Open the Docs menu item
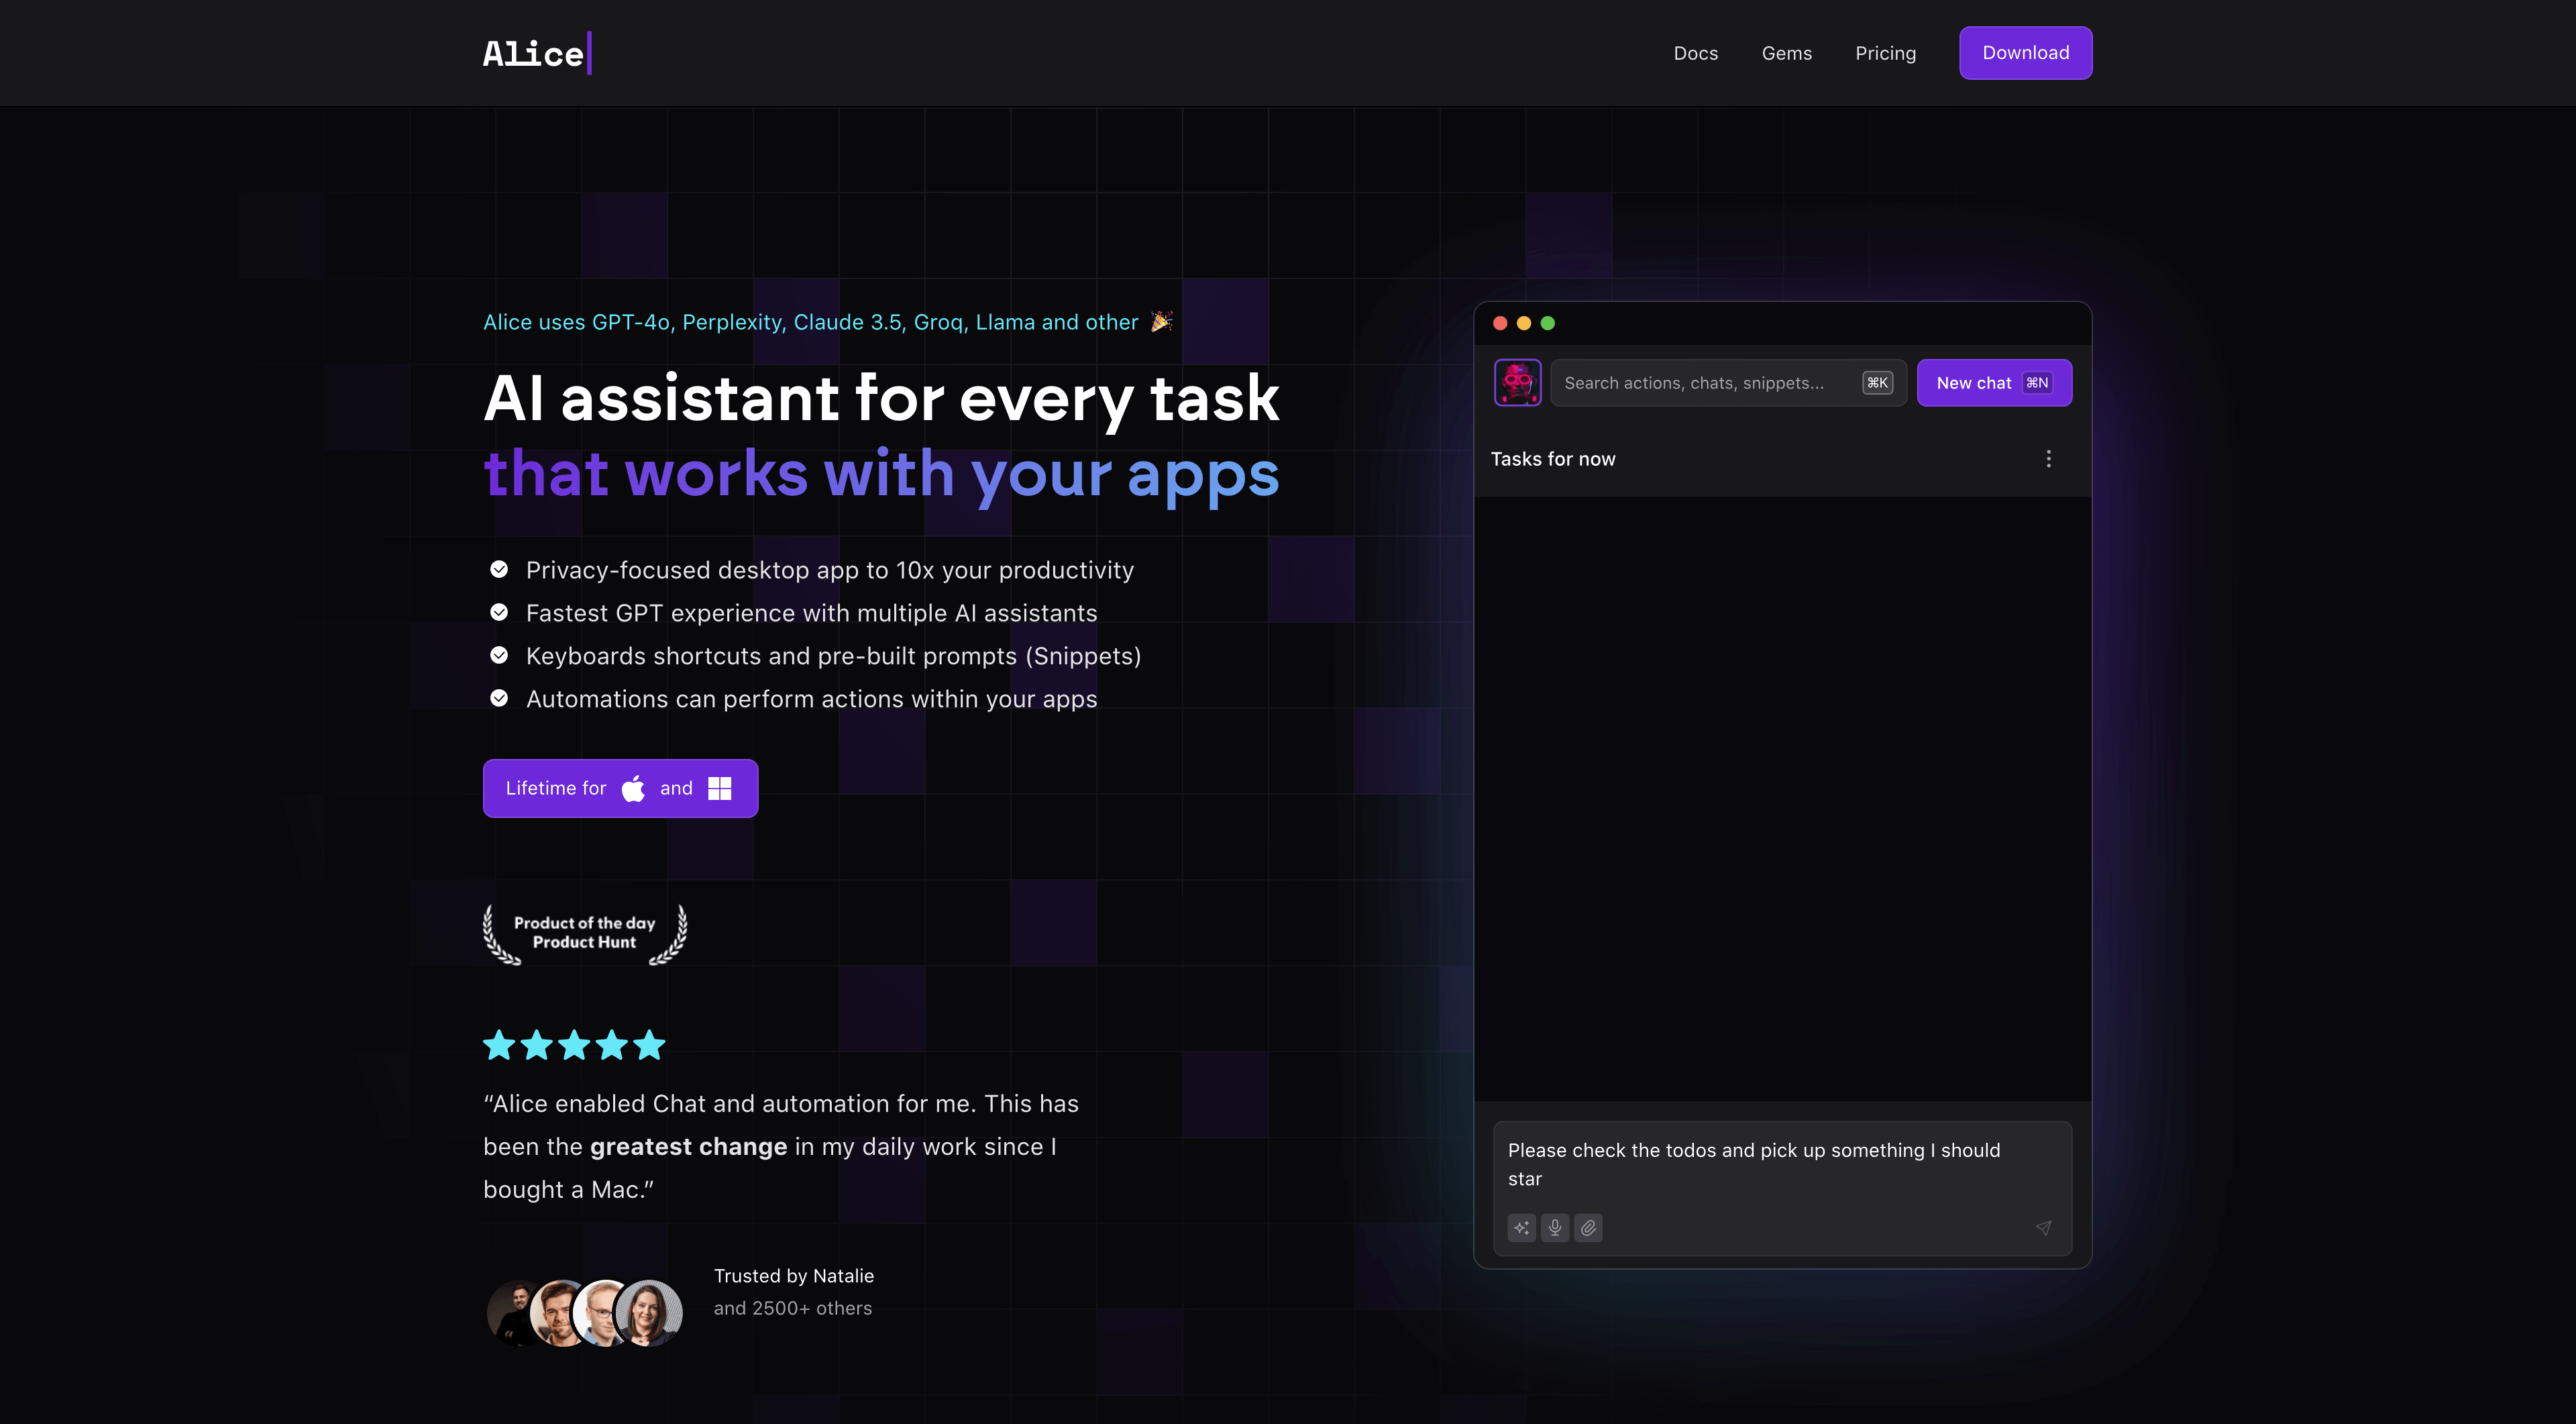Screen dimensions: 2576x1424 pos(1696,53)
